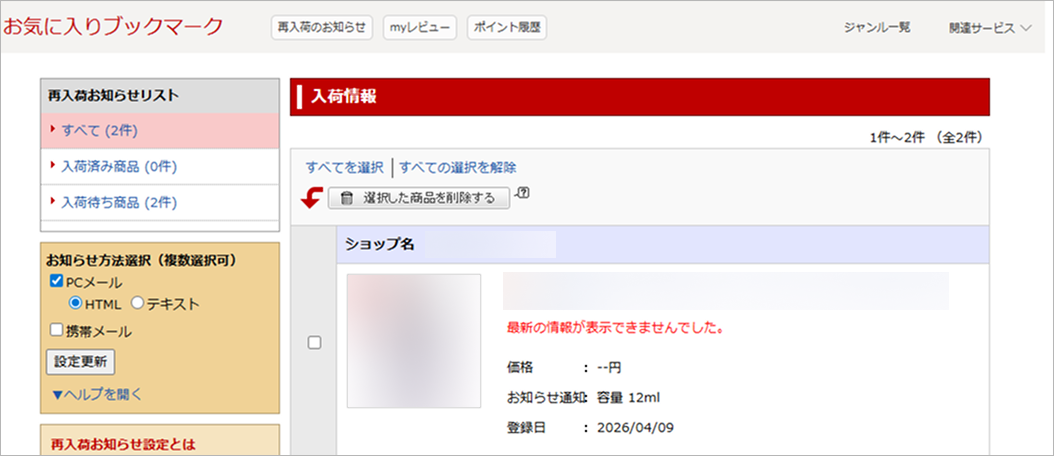Click the trash icon on the delete button
Viewport: 1054px width, 456px height.
(x=347, y=198)
